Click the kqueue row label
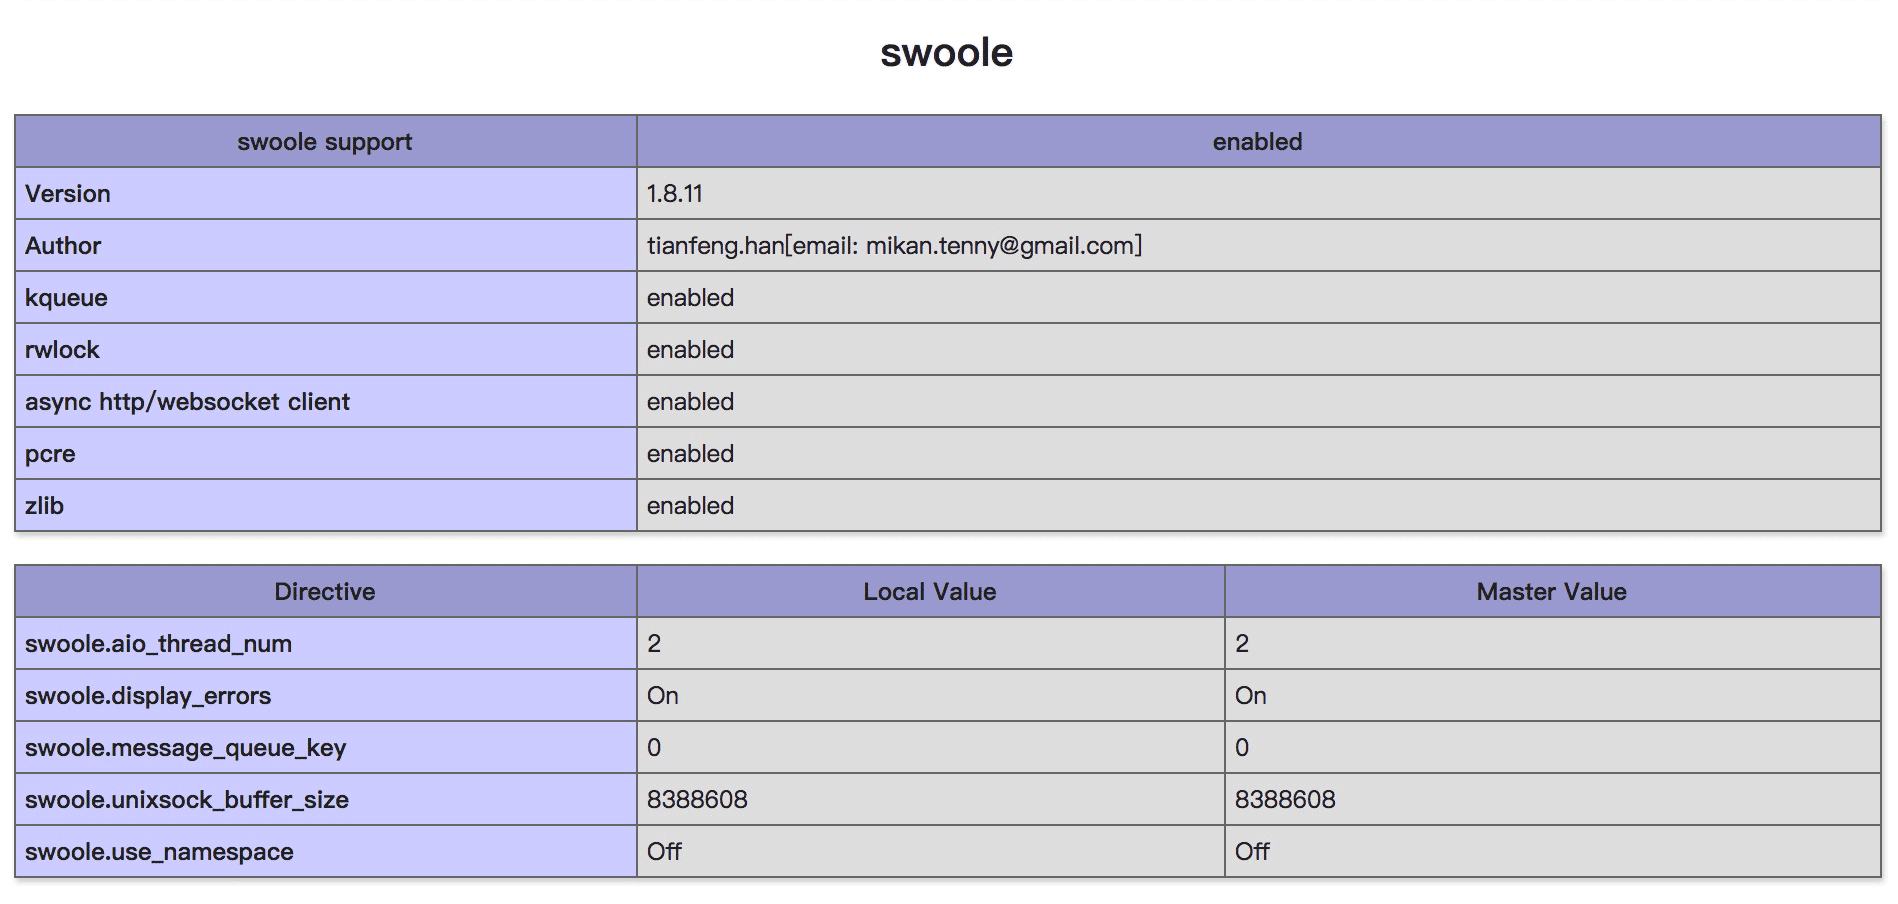The width and height of the screenshot is (1898, 904). click(x=66, y=298)
